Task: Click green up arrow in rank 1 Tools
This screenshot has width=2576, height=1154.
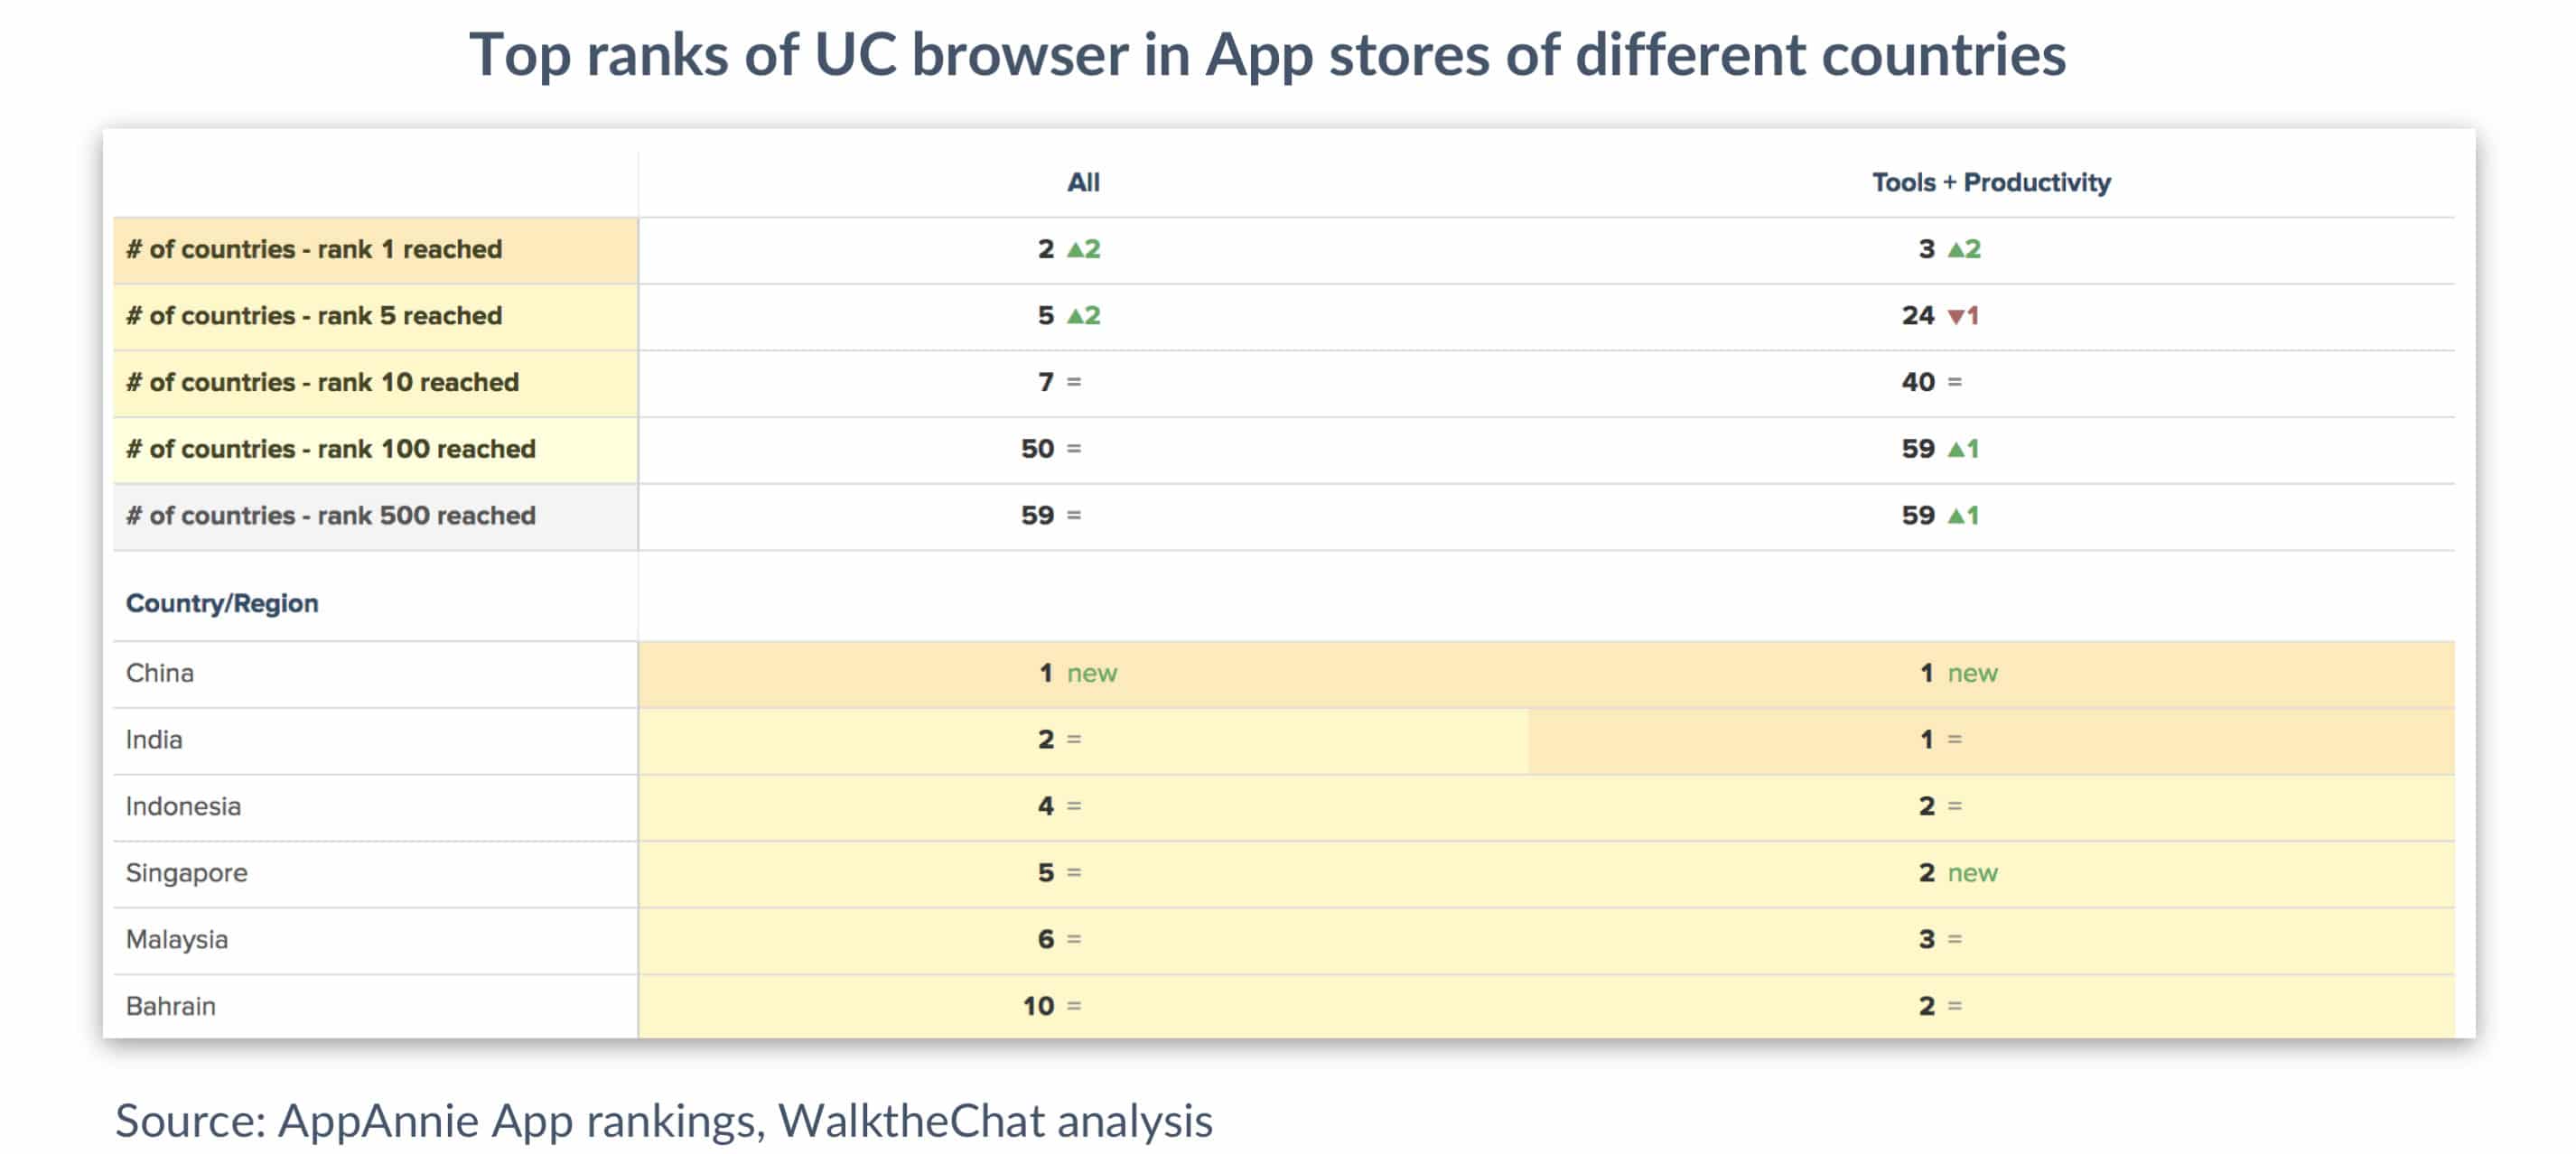Action: (x=1955, y=249)
